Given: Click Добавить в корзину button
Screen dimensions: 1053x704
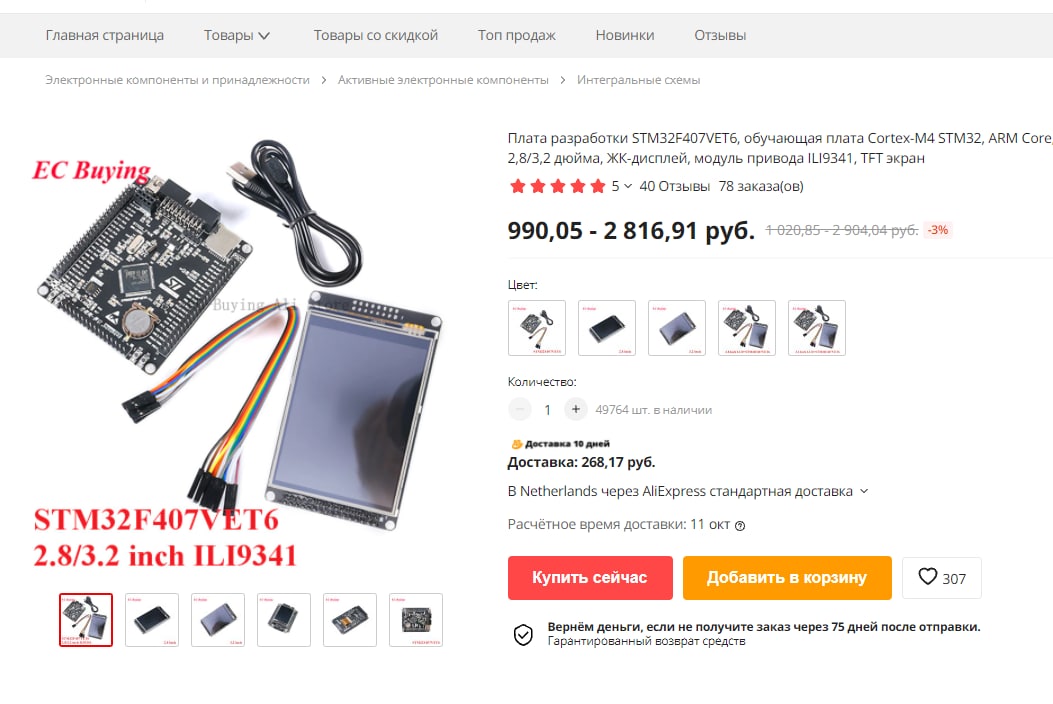Looking at the screenshot, I should pyautogui.click(x=787, y=578).
